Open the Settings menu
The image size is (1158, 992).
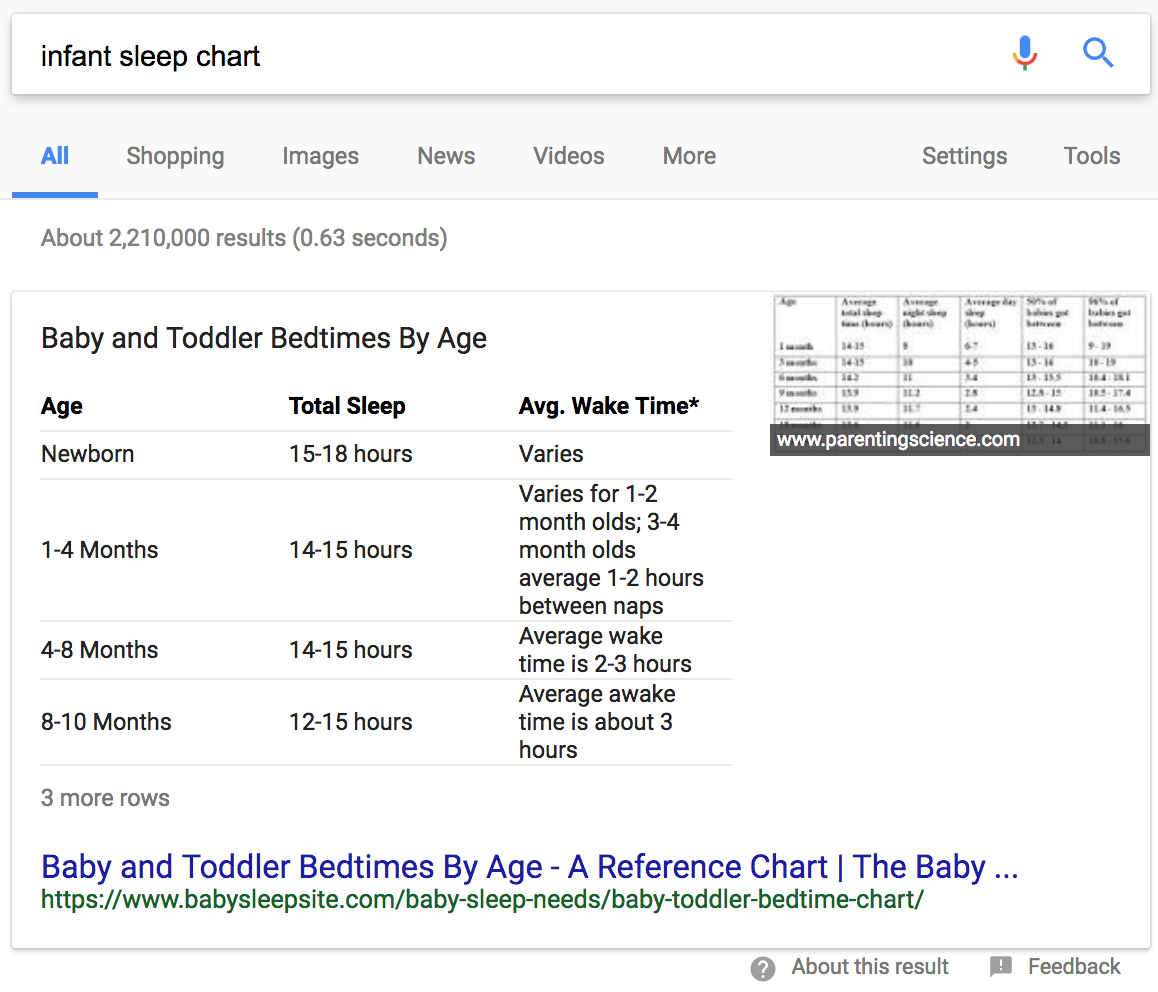pyautogui.click(x=964, y=156)
